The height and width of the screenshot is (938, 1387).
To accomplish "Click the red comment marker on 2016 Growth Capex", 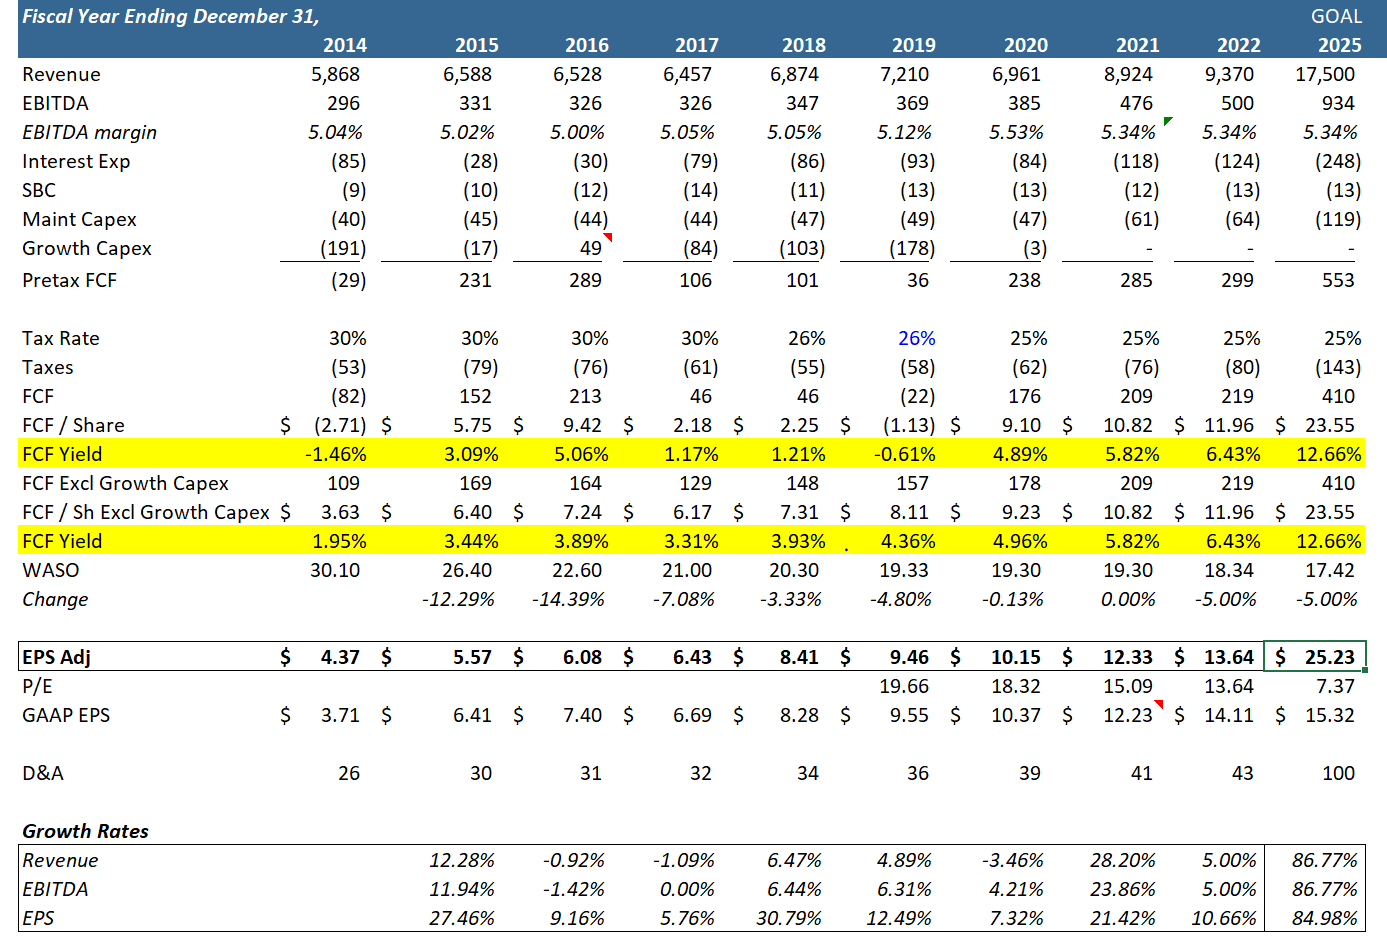I will point(609,238).
